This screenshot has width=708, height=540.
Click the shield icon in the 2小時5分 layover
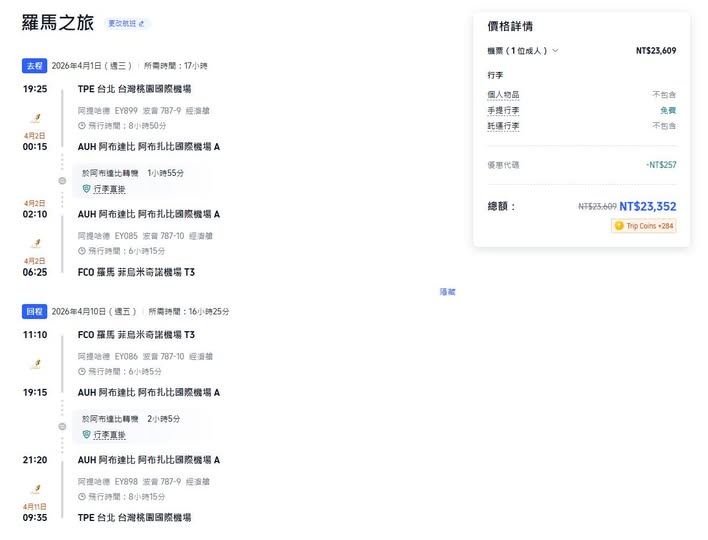pos(86,435)
